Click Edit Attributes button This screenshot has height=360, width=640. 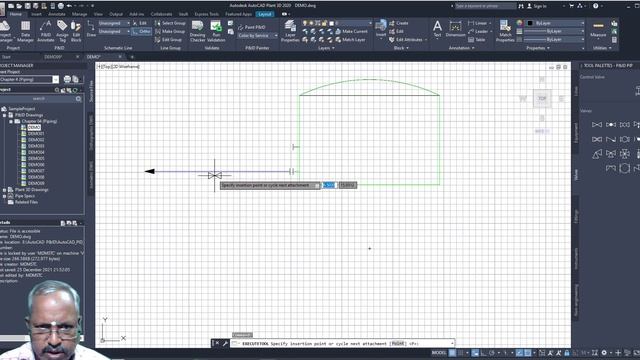point(408,40)
